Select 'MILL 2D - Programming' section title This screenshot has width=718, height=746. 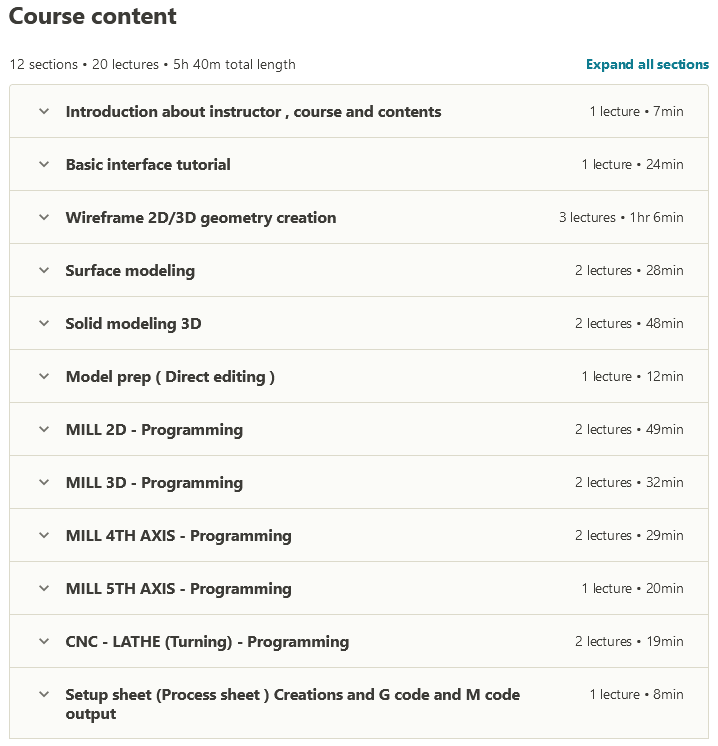tap(154, 429)
